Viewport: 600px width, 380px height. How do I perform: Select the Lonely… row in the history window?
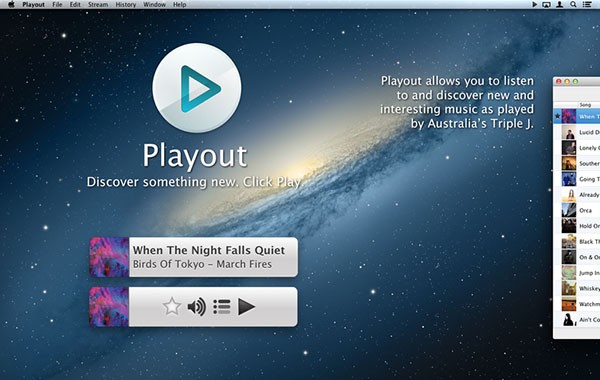click(577, 148)
